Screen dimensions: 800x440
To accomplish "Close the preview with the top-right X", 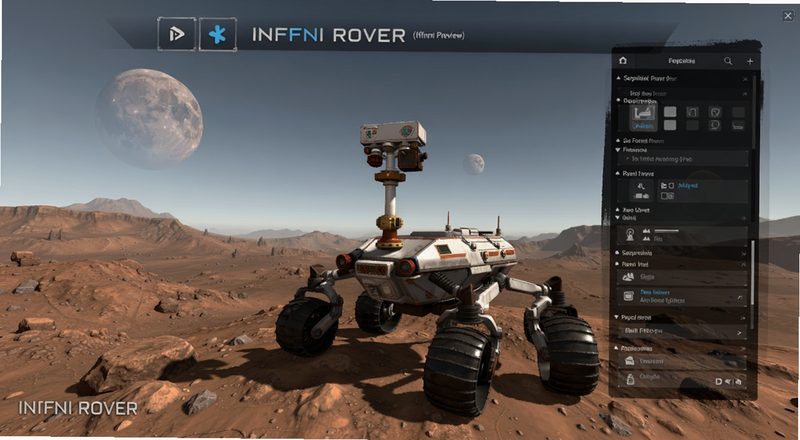I will (788, 16).
